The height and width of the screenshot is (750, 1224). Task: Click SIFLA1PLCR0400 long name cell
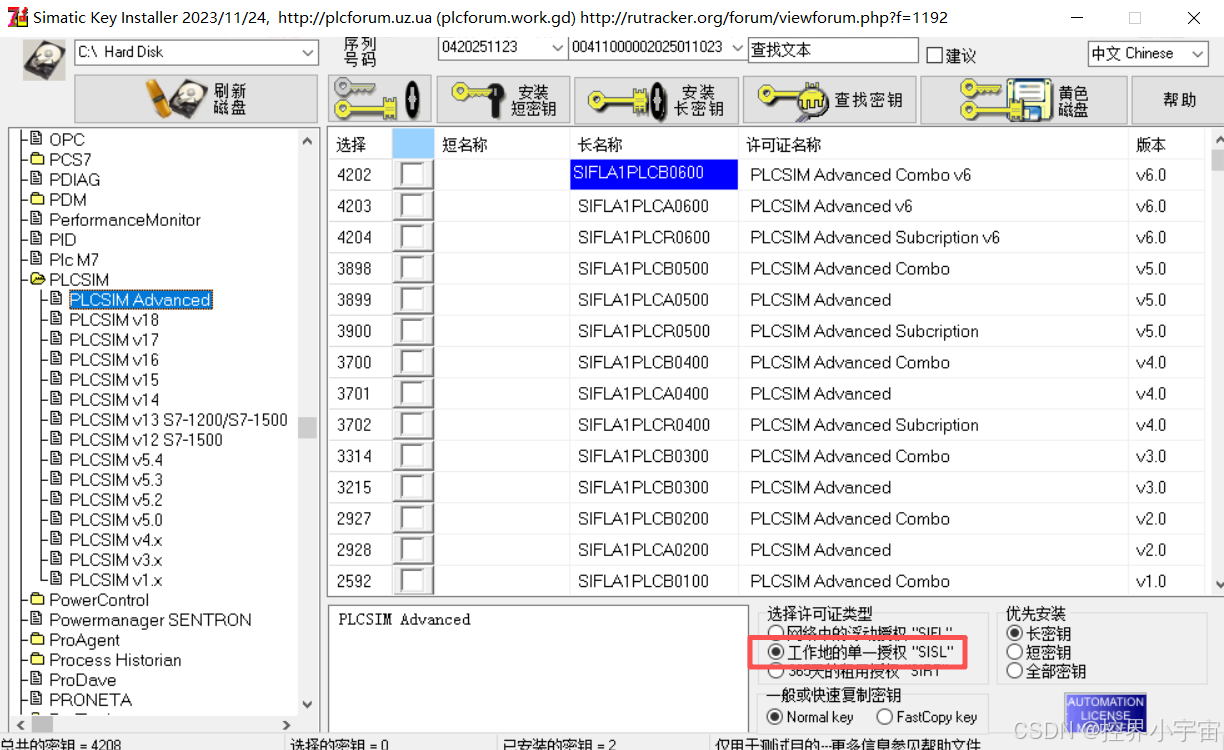(x=643, y=425)
